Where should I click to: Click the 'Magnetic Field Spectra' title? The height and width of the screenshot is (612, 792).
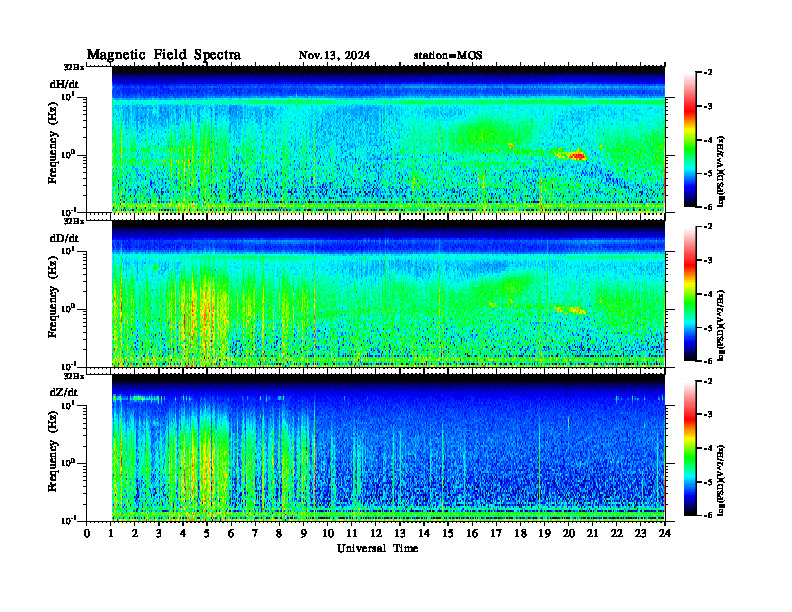click(x=164, y=55)
